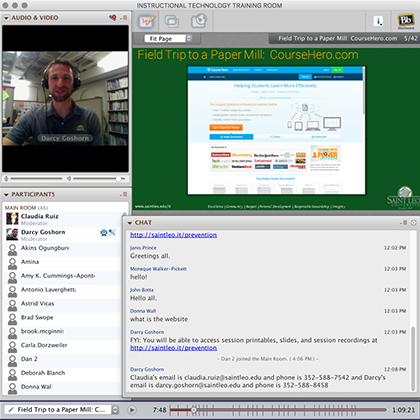Screen dimensions: 420x420
Task: Collapse the Audio & Video panel
Action: [6, 18]
